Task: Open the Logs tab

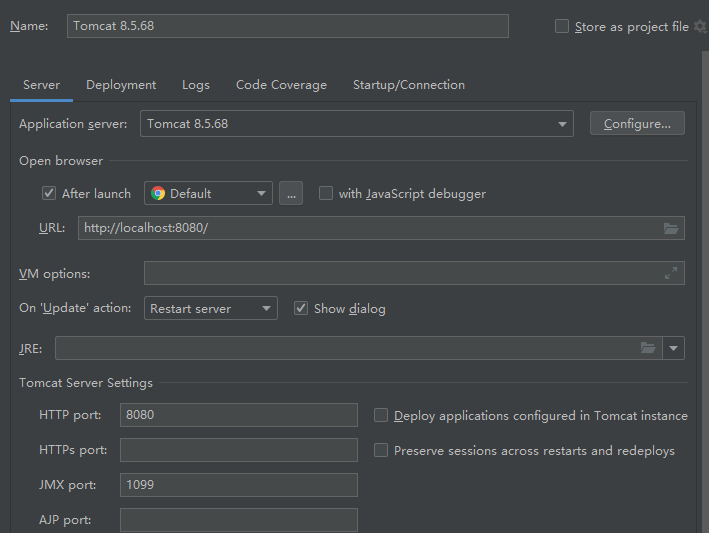Action: click(196, 85)
